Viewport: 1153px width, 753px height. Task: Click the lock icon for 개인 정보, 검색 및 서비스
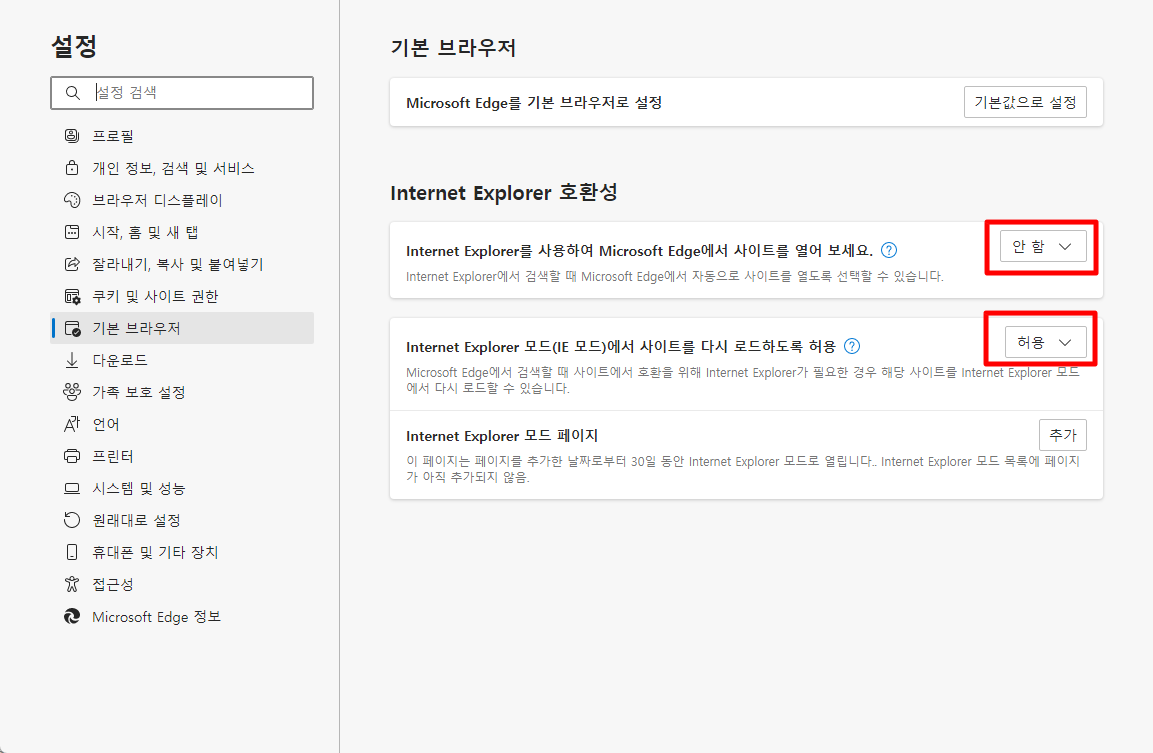pyautogui.click(x=72, y=168)
